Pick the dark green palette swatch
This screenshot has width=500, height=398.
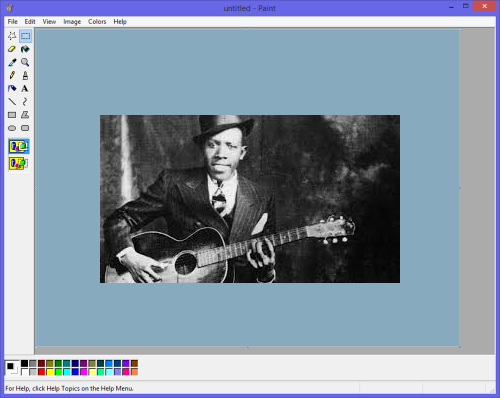pos(58,363)
